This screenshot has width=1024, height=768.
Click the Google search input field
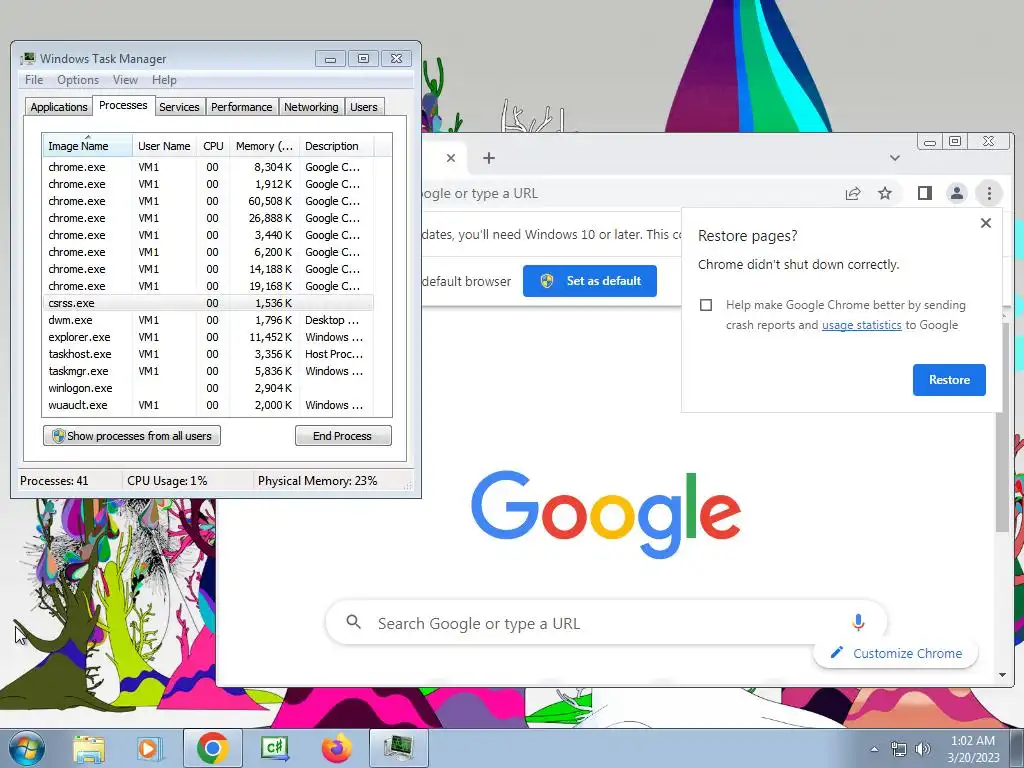[x=606, y=622]
